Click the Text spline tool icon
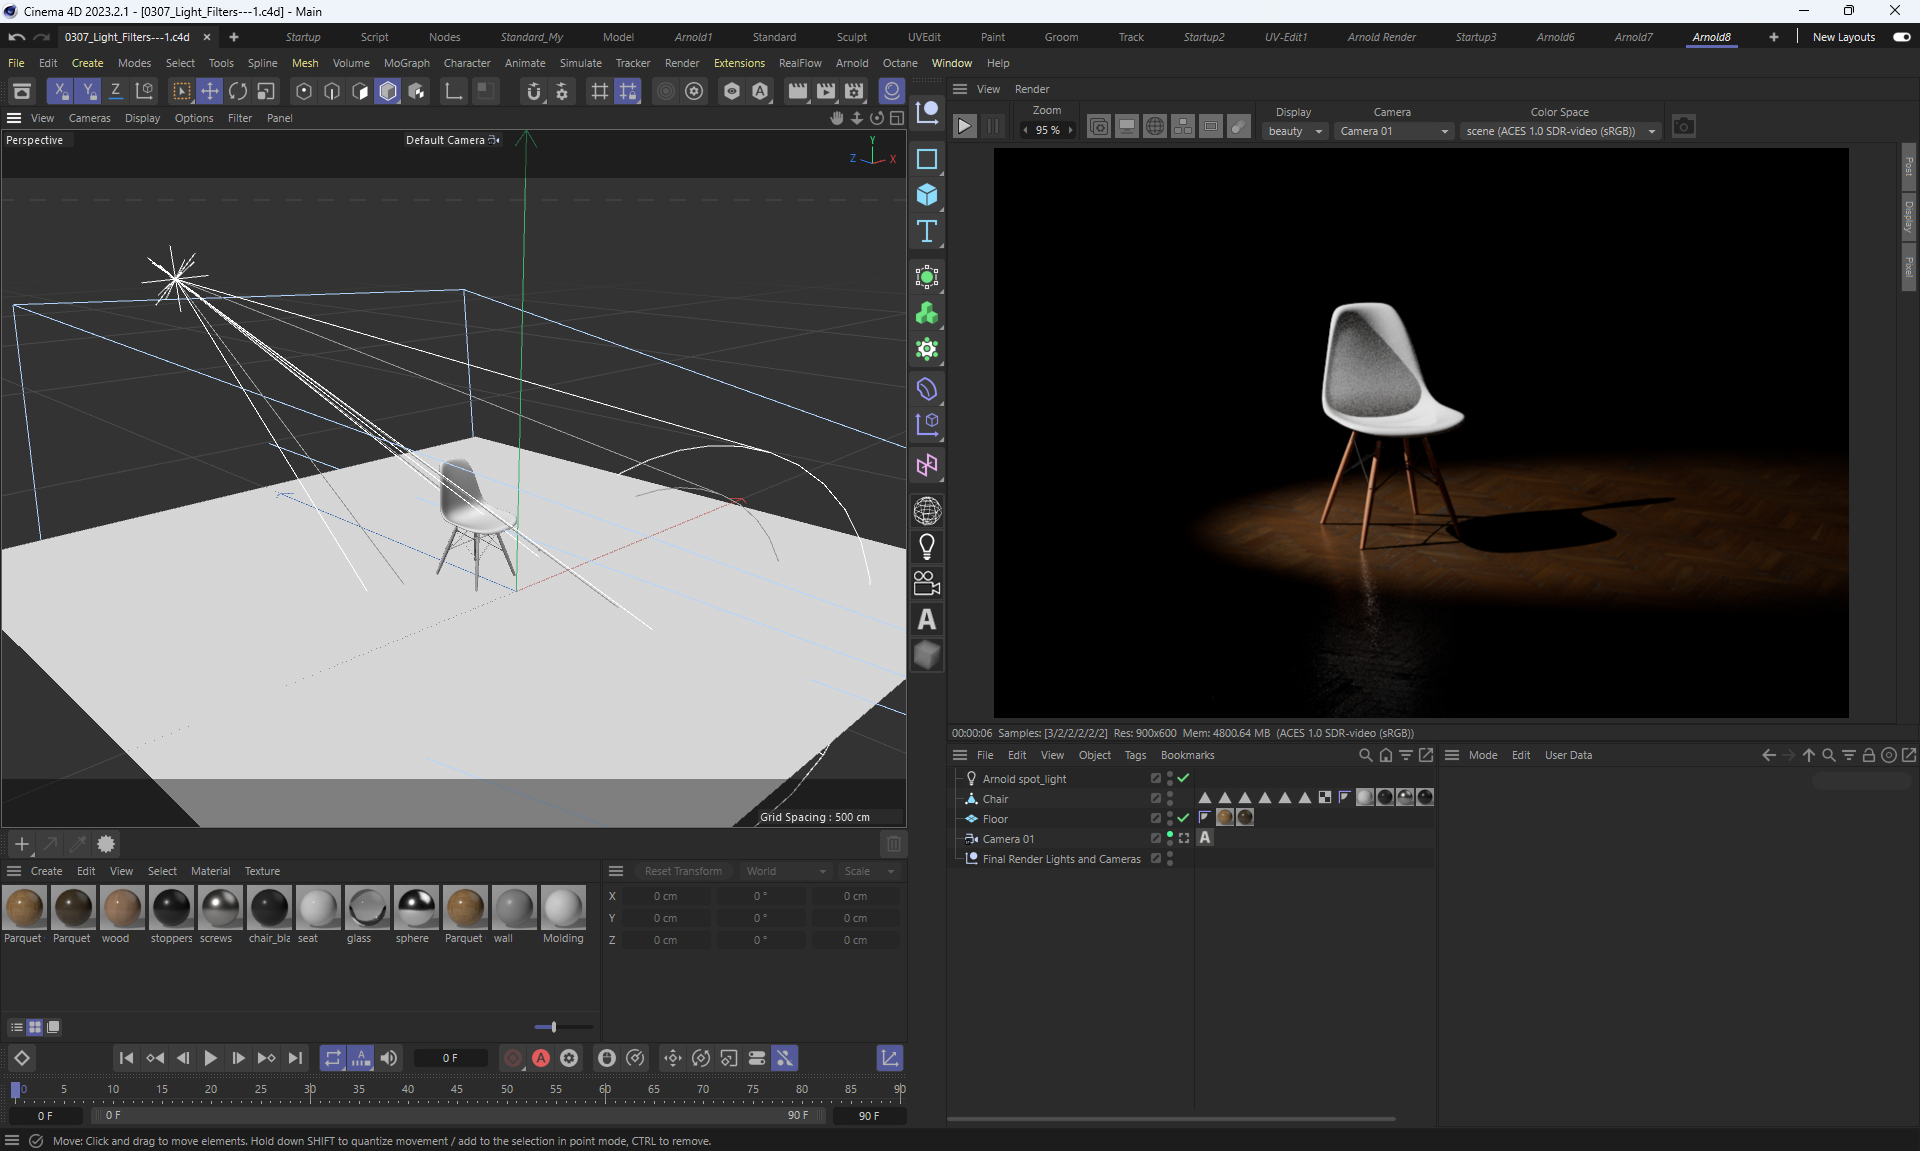 927,231
